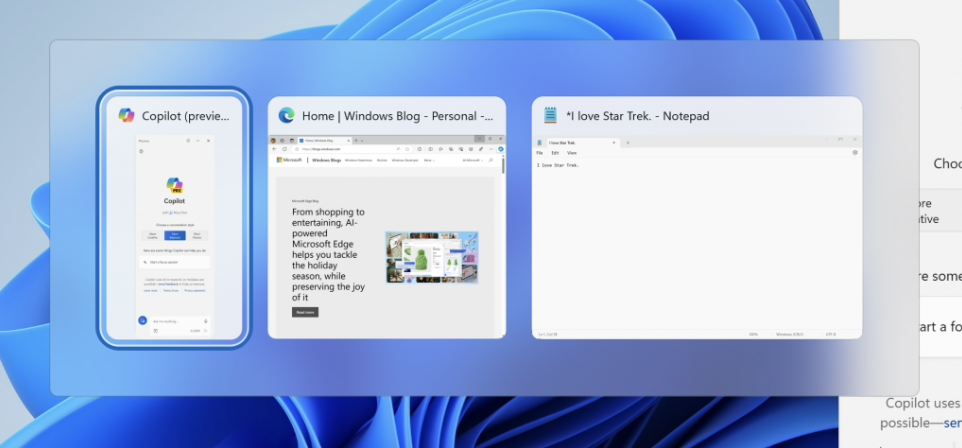Open the View menu in Notepad preview
The height and width of the screenshot is (448, 962).
[572, 153]
